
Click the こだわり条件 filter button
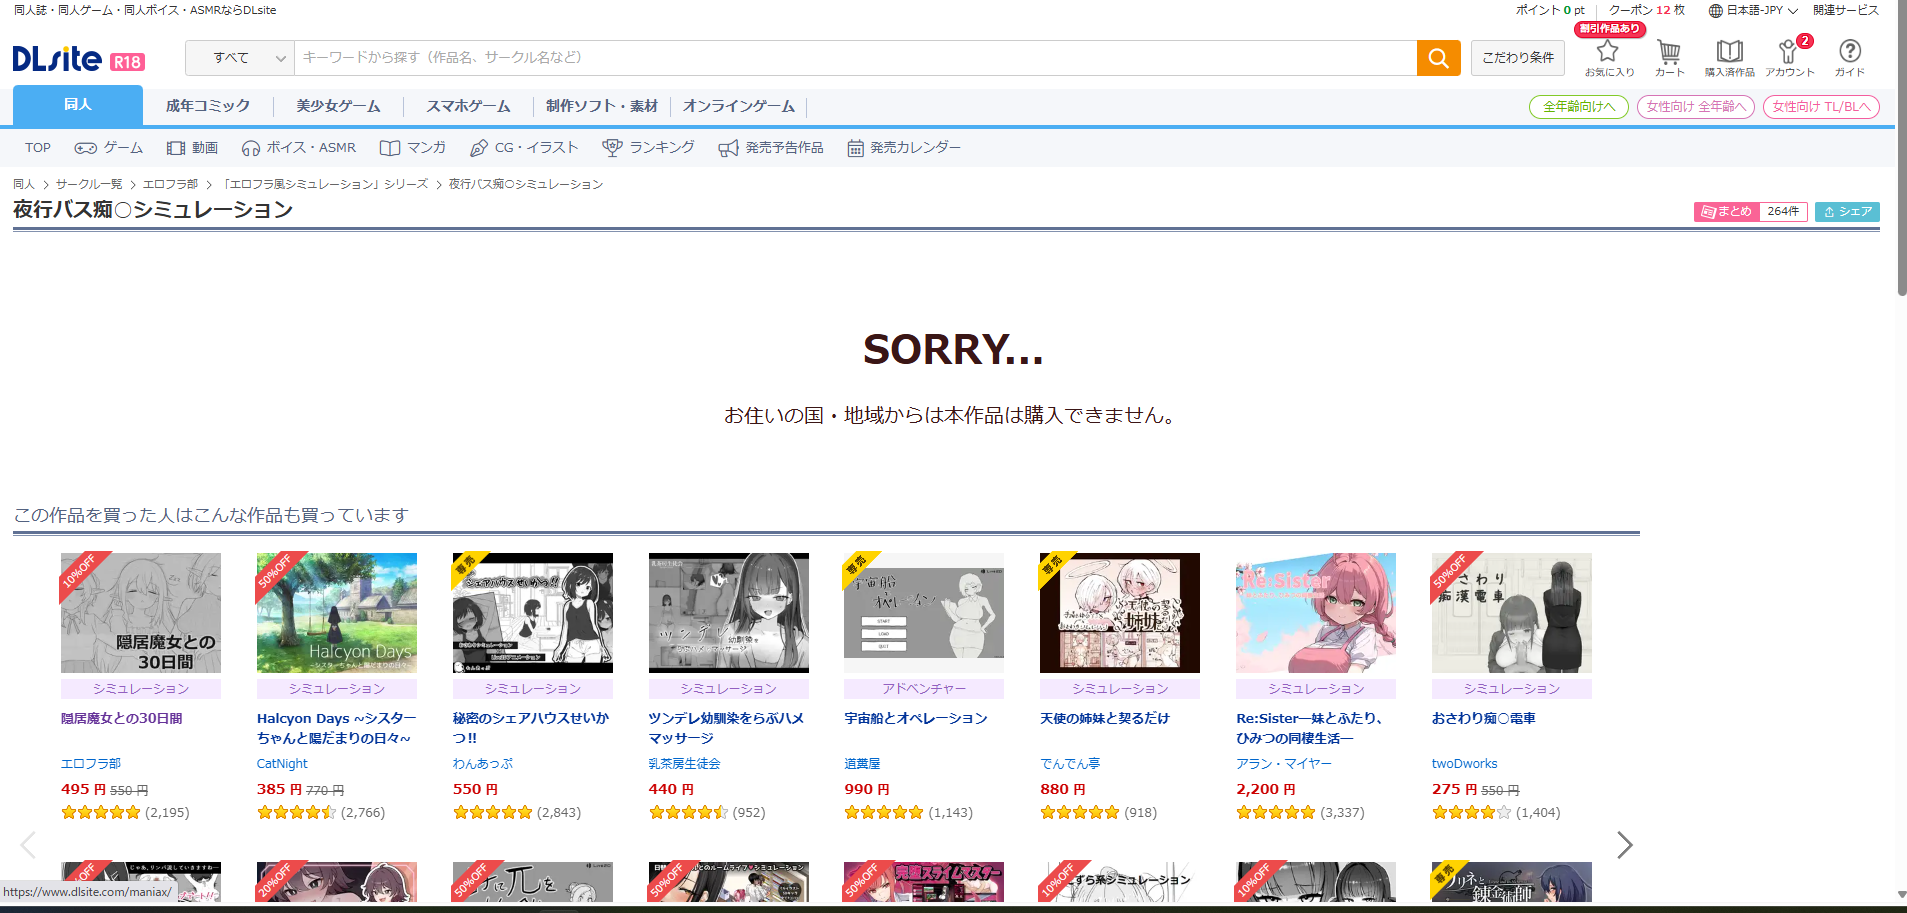click(x=1517, y=58)
